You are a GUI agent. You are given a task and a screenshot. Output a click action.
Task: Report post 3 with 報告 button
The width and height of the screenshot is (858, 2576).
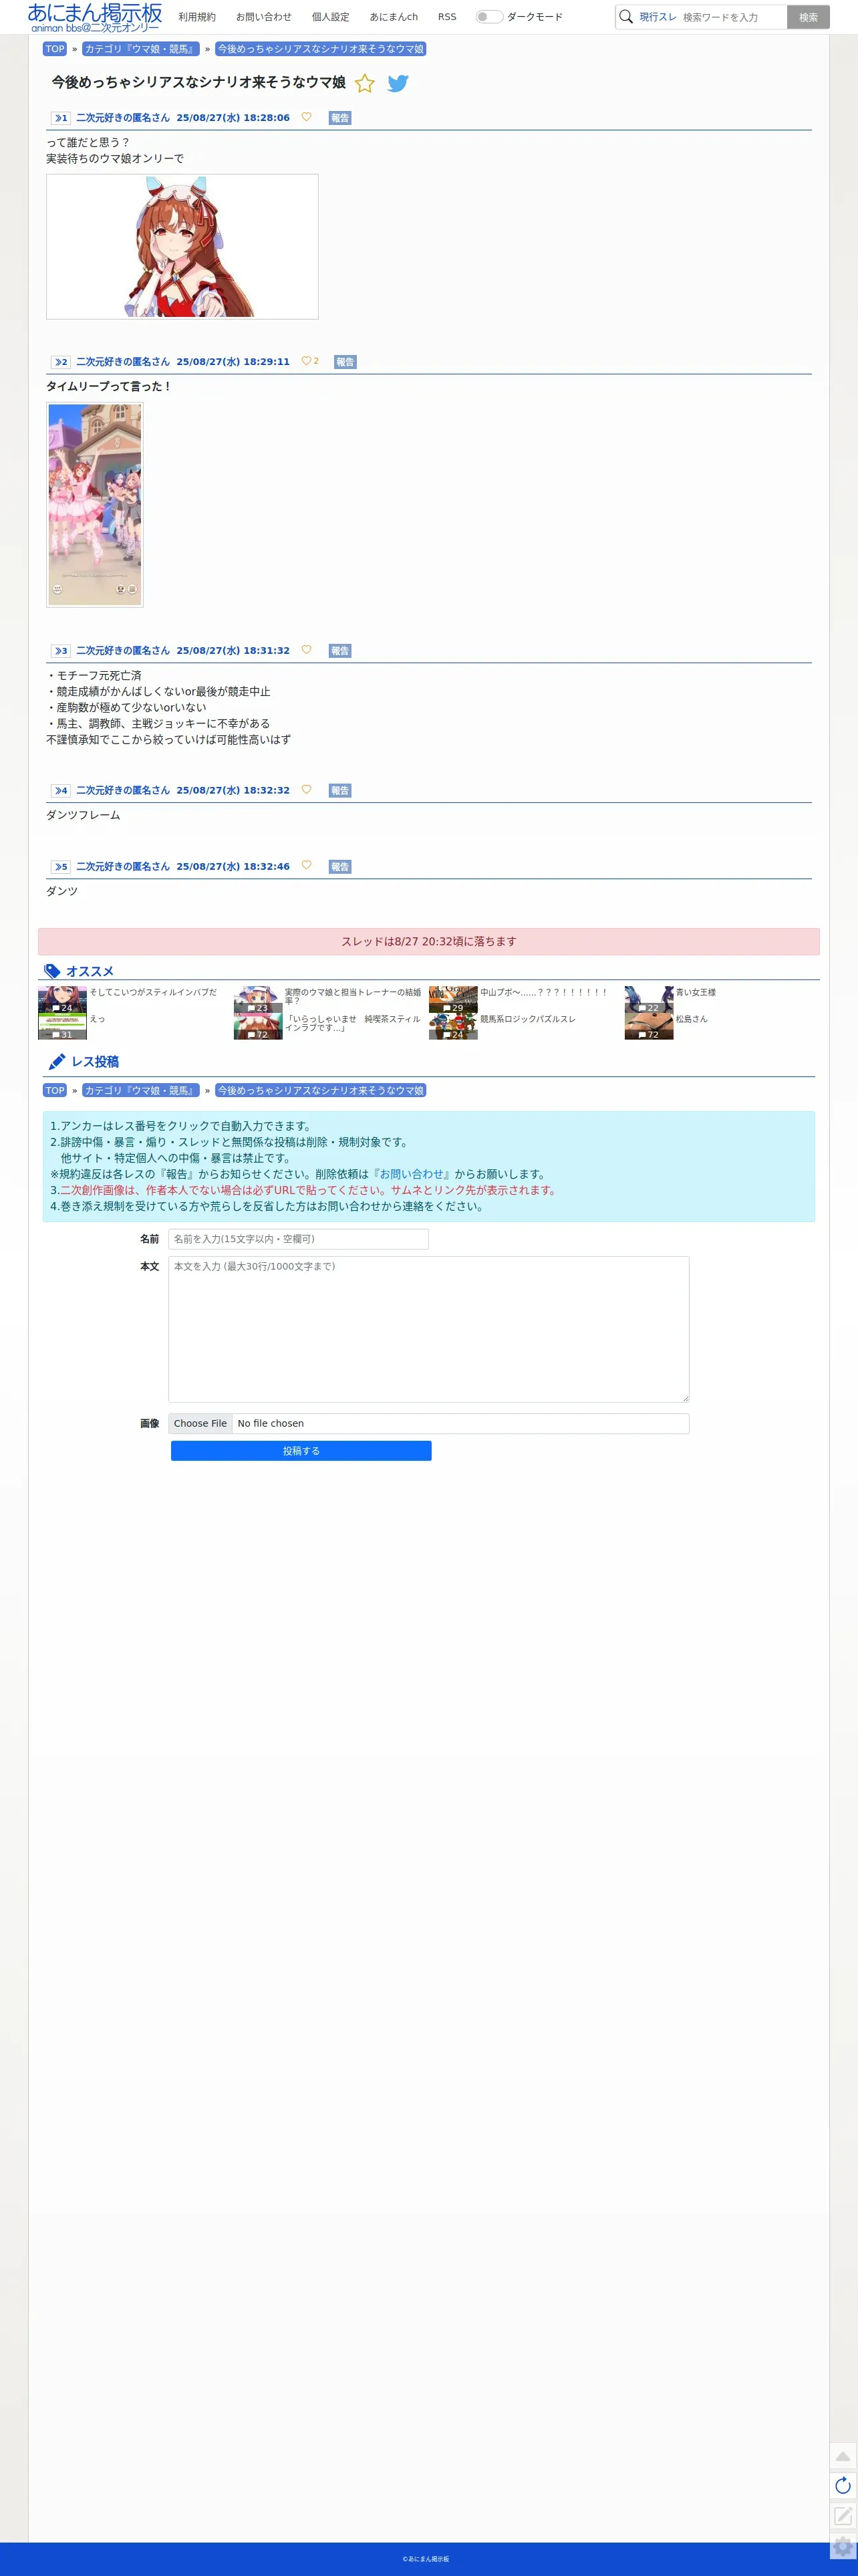point(340,651)
